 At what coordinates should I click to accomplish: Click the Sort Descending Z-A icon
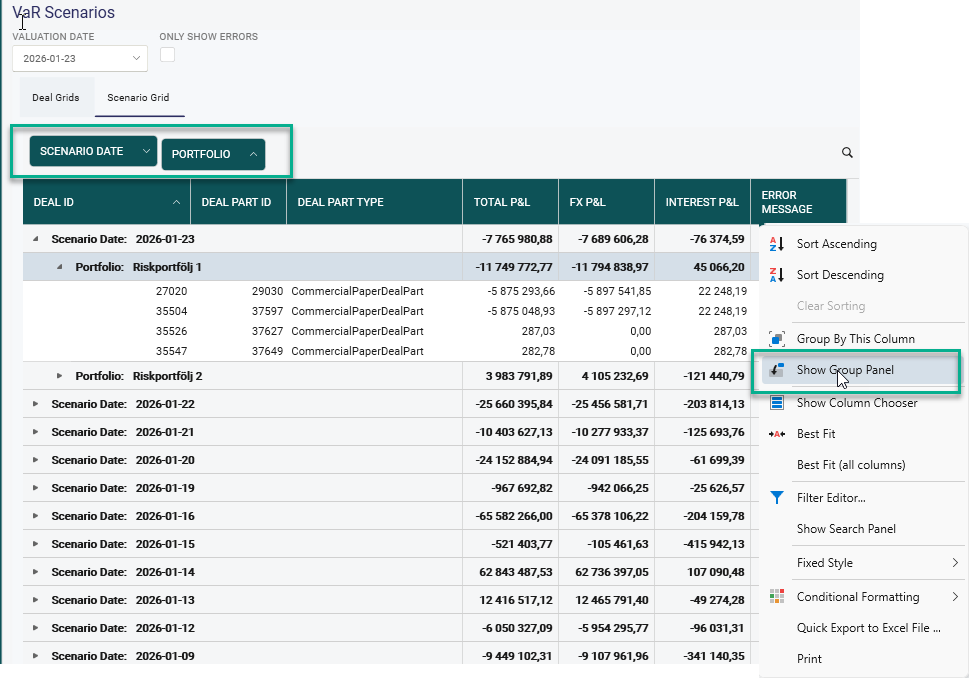coord(777,275)
